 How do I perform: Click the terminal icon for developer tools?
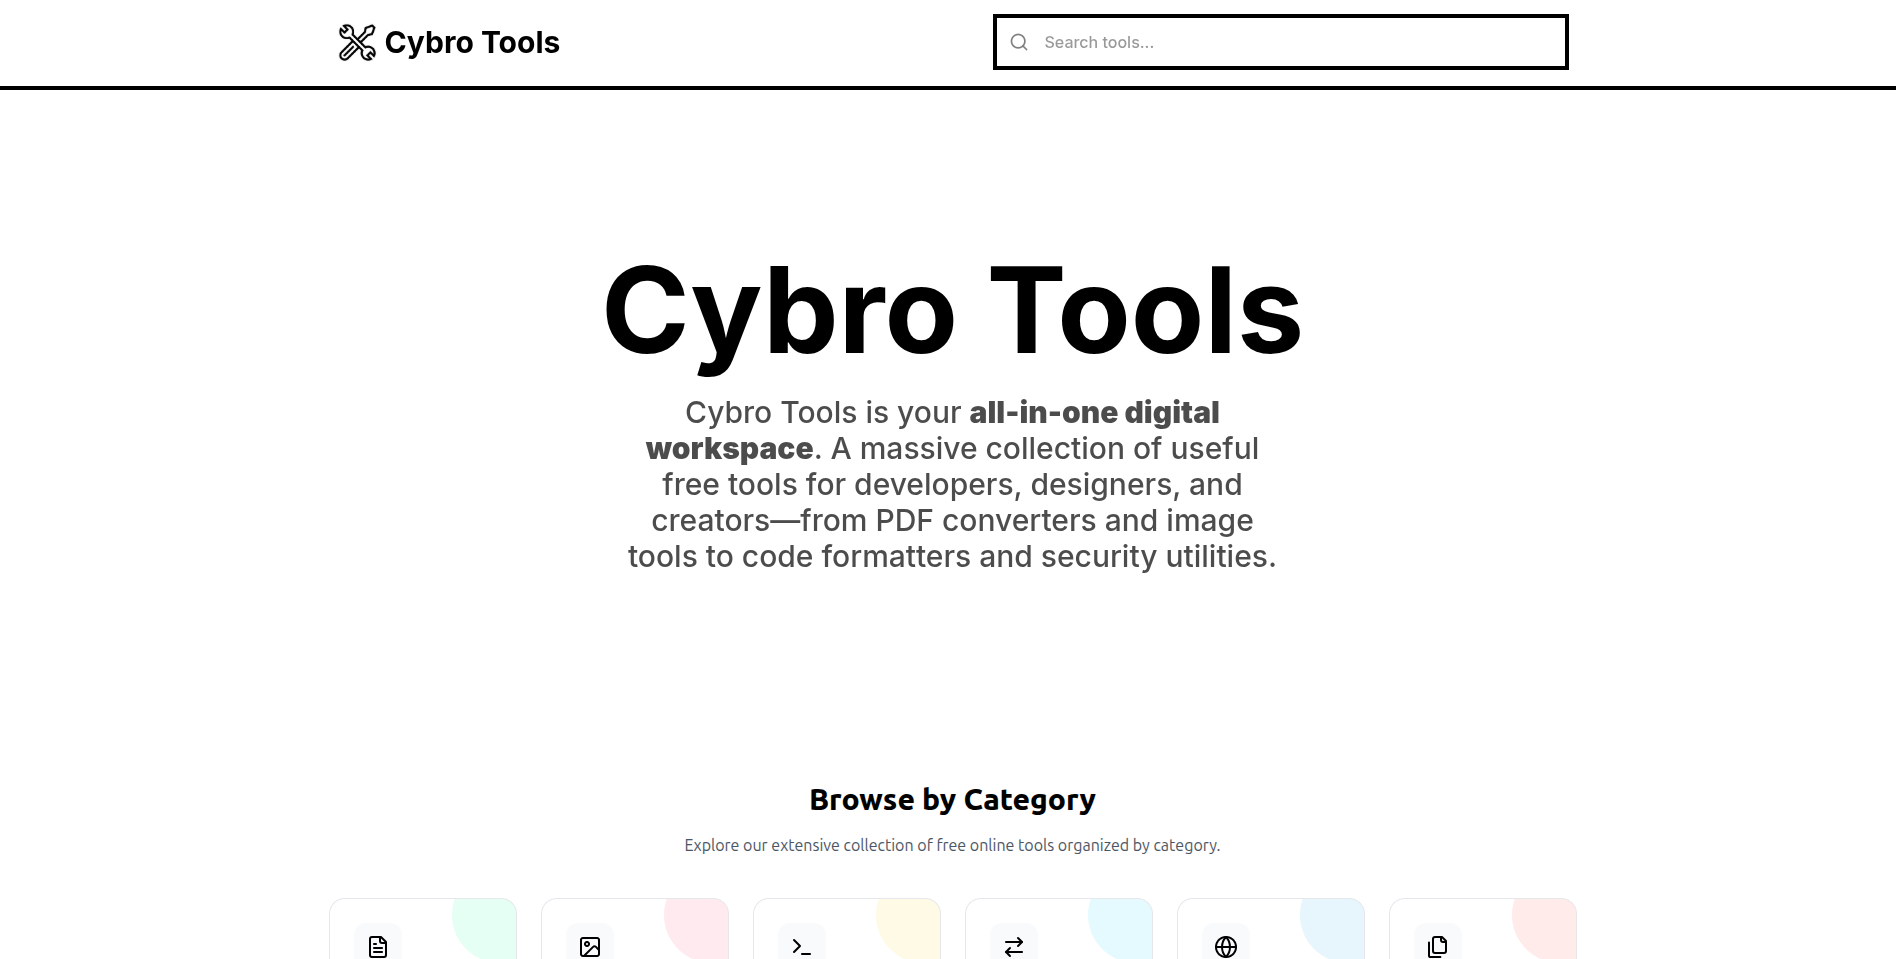click(802, 946)
